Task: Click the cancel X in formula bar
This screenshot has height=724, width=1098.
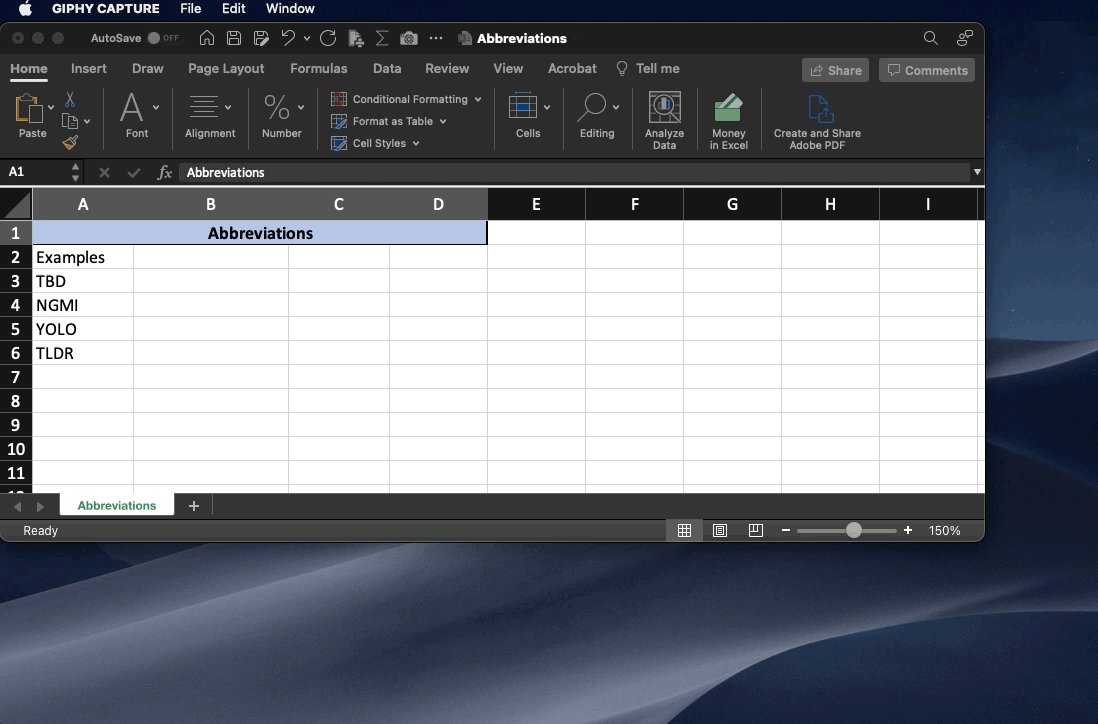Action: [104, 172]
